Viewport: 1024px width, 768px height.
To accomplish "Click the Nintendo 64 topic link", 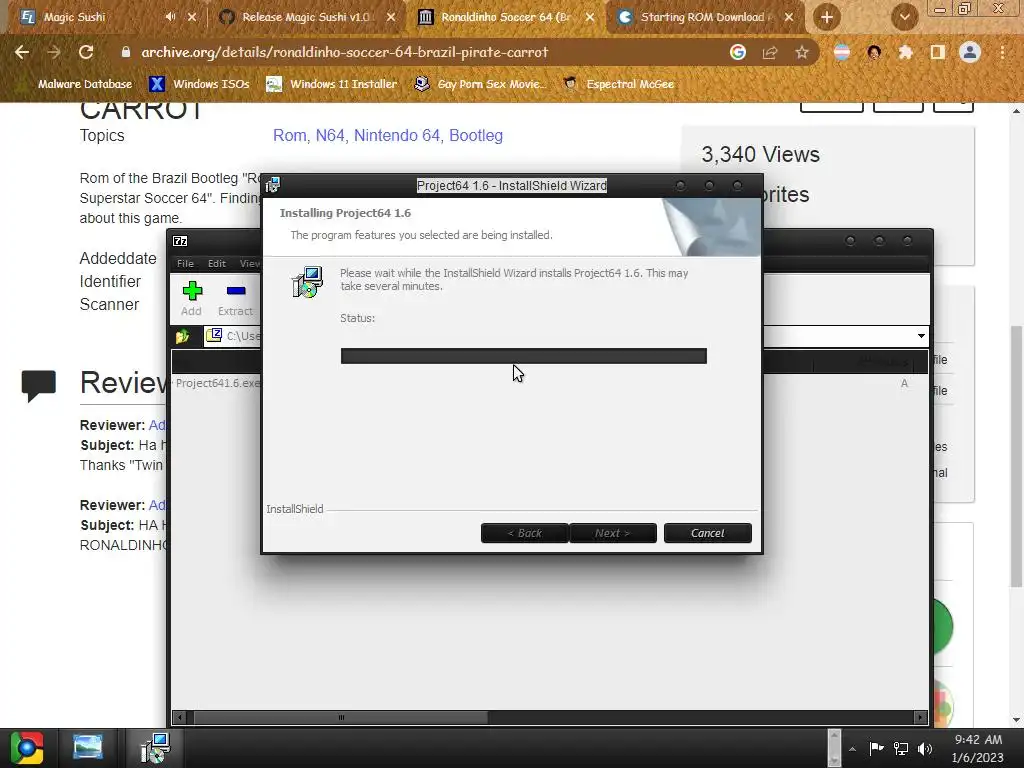I will 397,135.
